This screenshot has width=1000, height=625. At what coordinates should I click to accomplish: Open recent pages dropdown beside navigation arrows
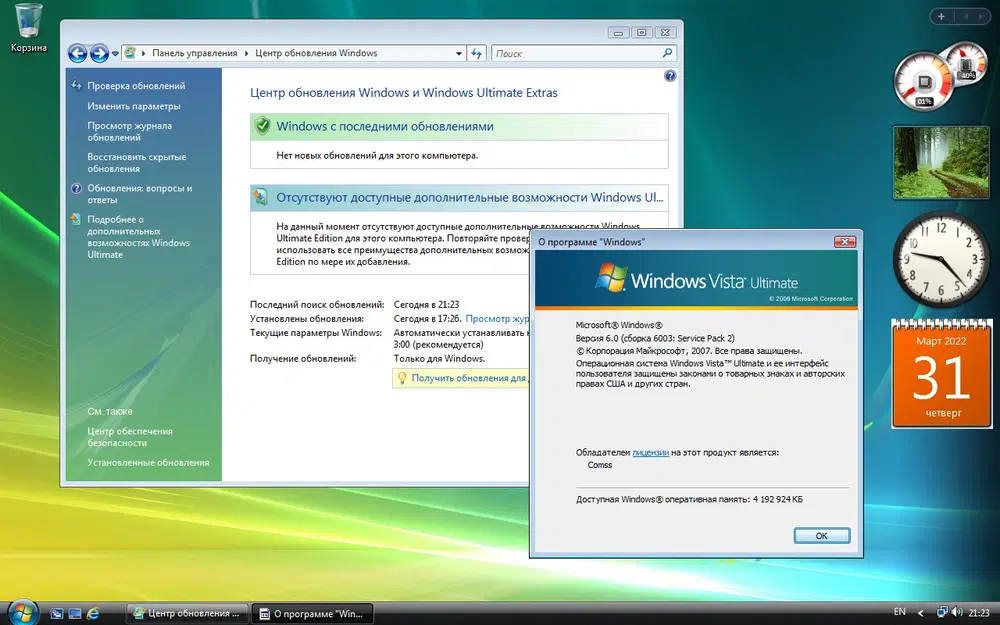pyautogui.click(x=115, y=54)
